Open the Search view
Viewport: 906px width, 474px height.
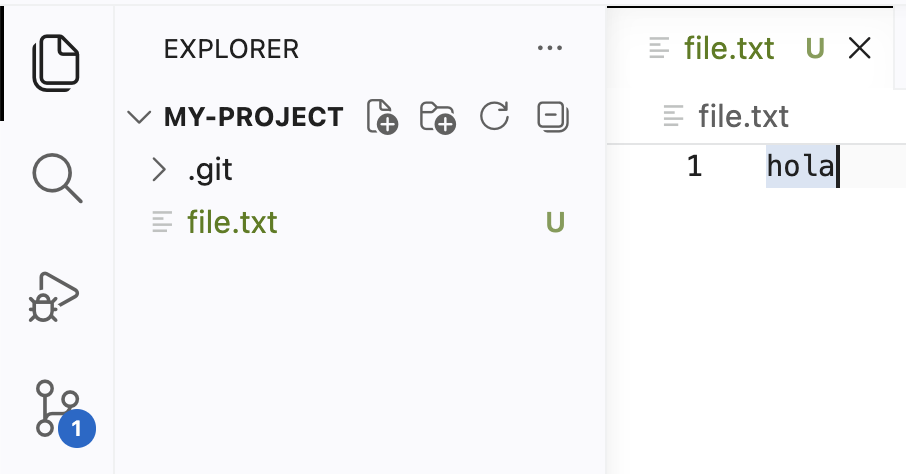pos(57,178)
